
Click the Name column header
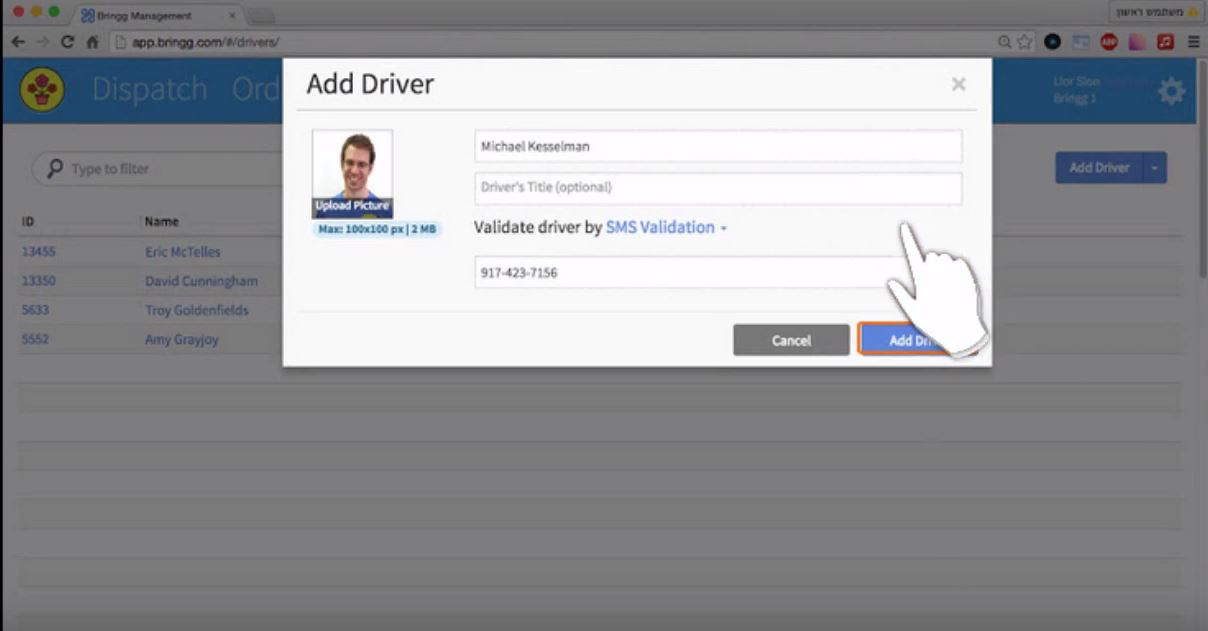coord(161,221)
